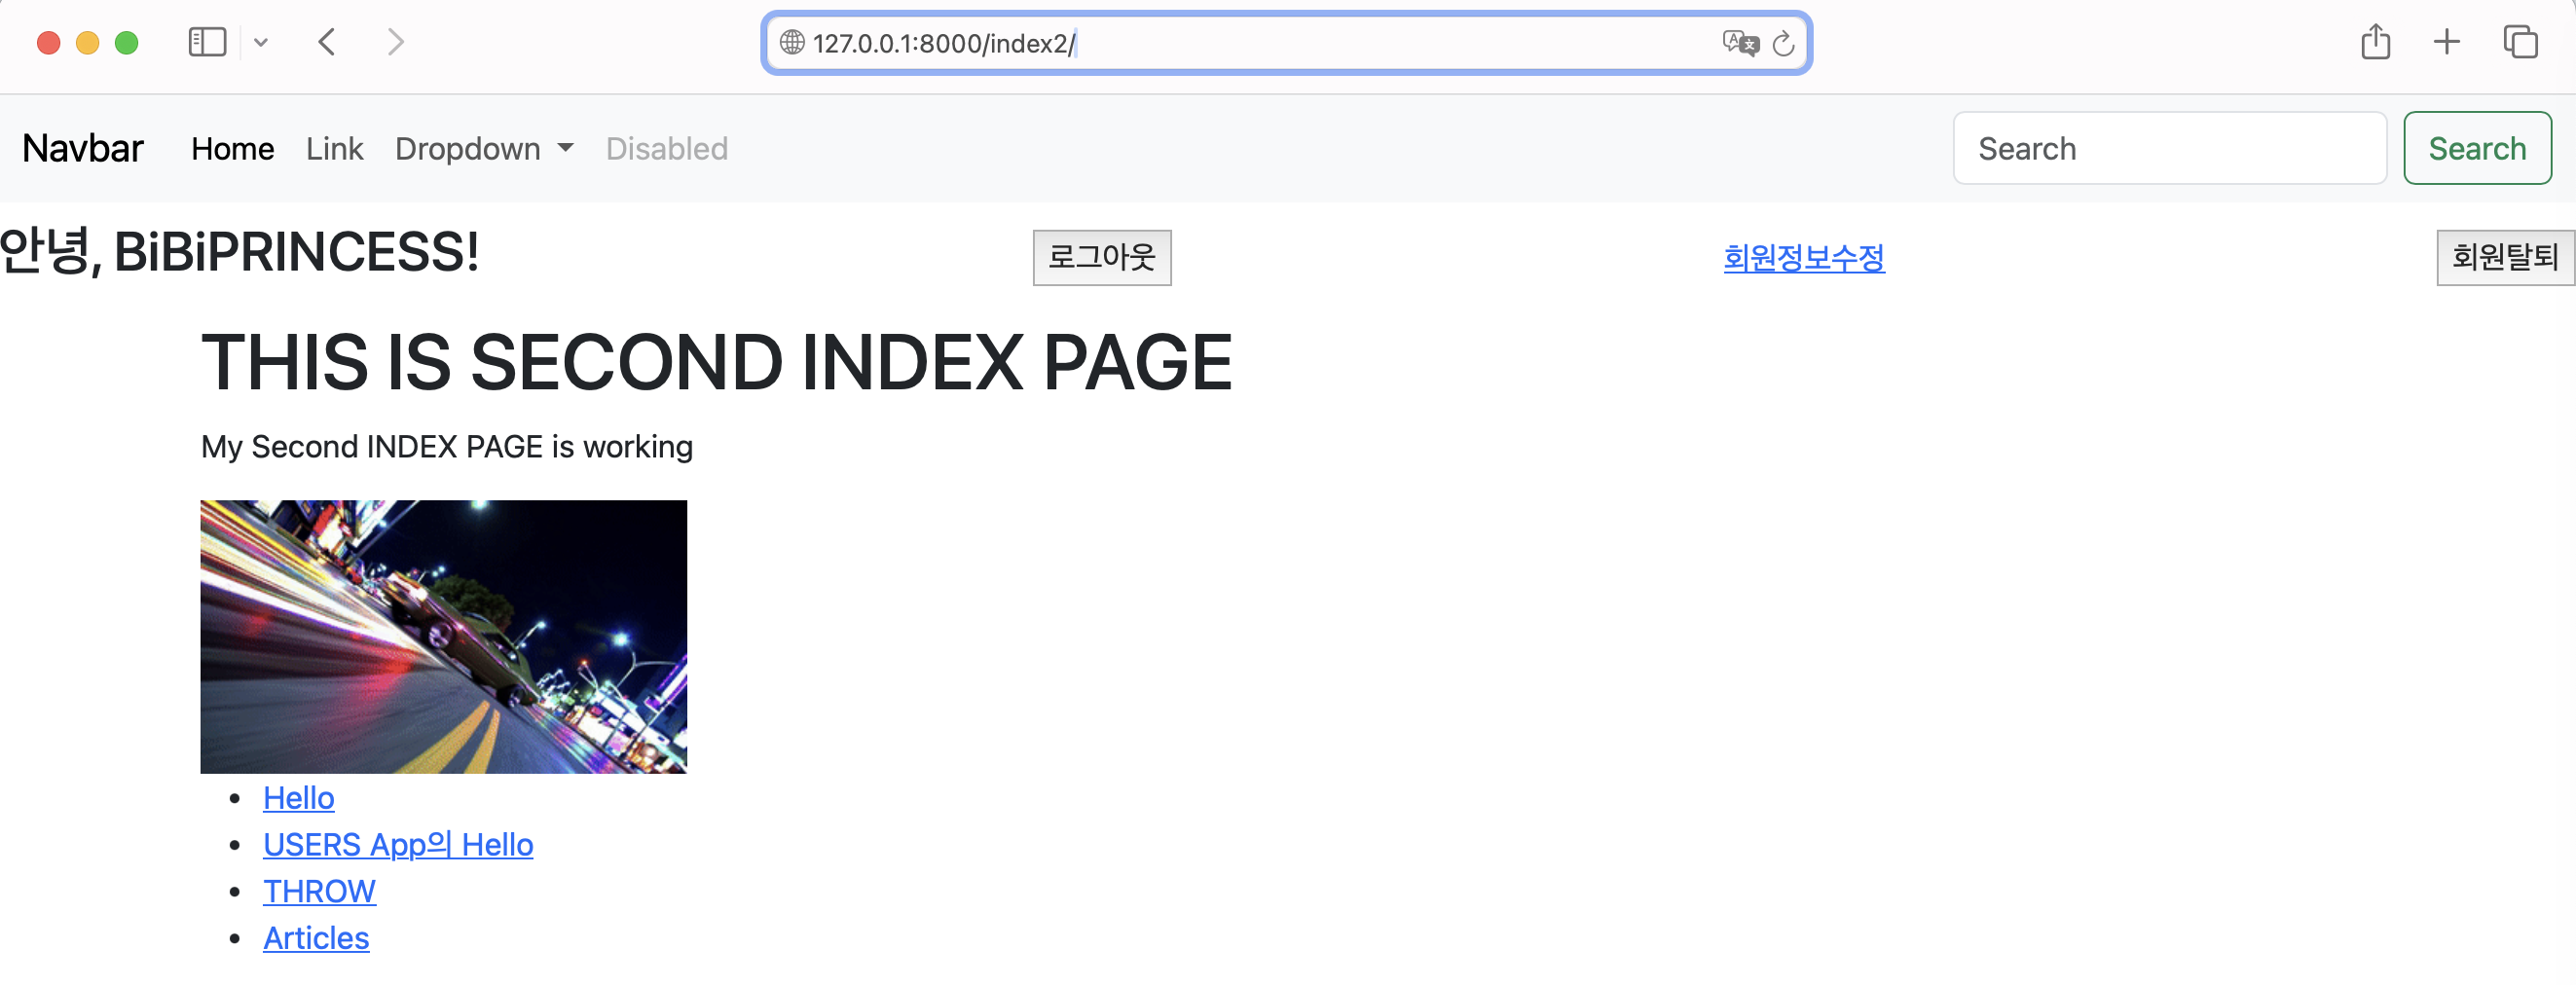The height and width of the screenshot is (985, 2576).
Task: Open a new tab with the plus icon
Action: (x=2446, y=42)
